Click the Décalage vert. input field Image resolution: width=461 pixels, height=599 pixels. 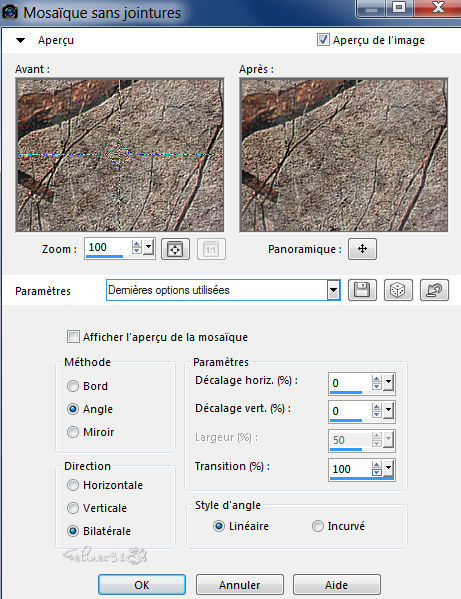[x=350, y=411]
